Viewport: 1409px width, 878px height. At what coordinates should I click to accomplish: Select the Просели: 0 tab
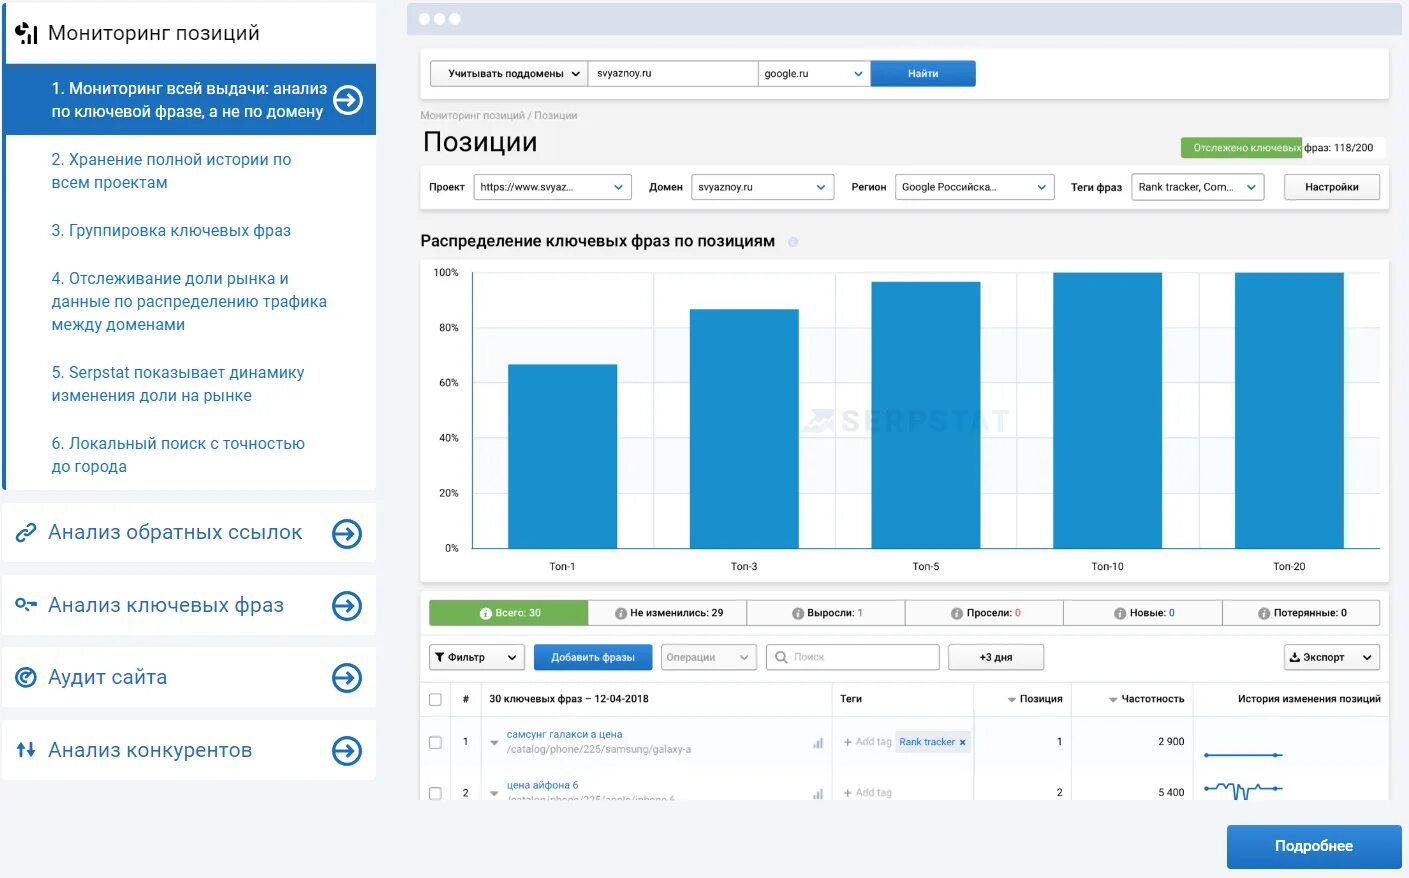pos(985,613)
